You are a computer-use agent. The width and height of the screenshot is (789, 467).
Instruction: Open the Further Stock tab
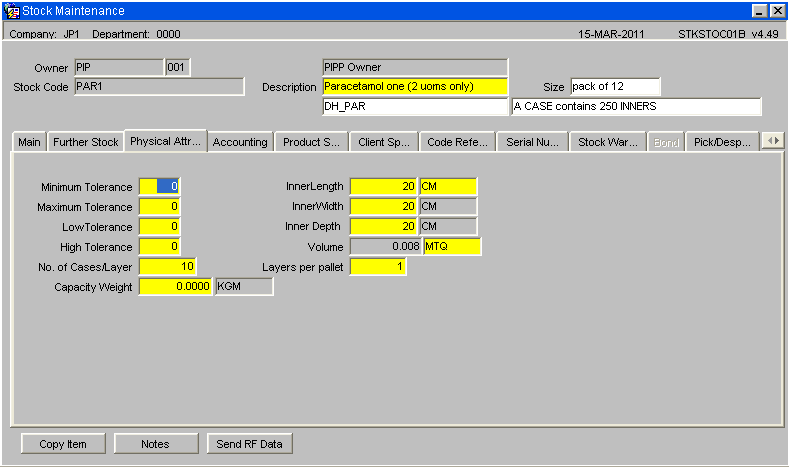[x=86, y=142]
